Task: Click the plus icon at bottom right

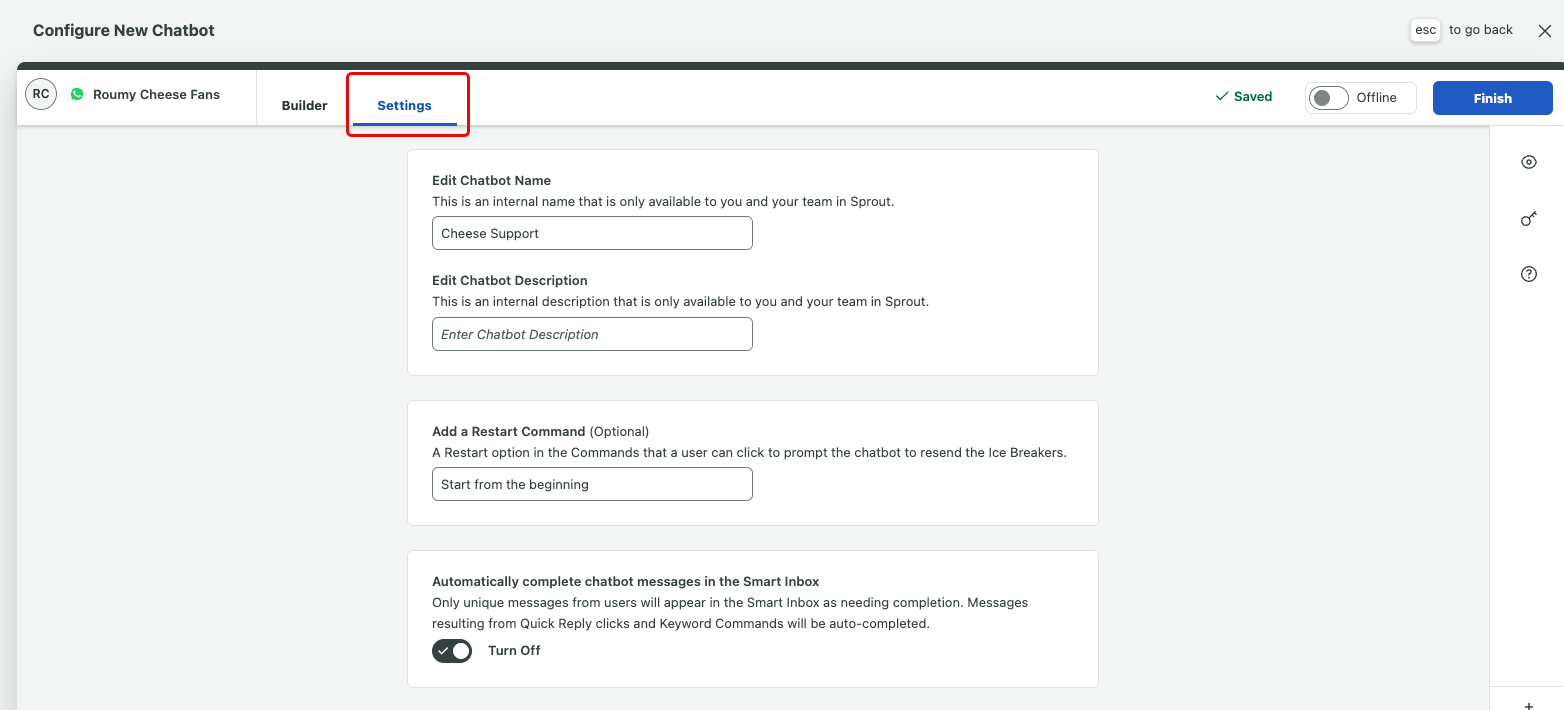Action: pos(1528,705)
